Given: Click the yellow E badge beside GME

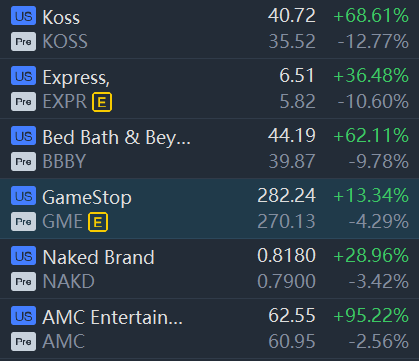Looking at the screenshot, I should point(98,222).
